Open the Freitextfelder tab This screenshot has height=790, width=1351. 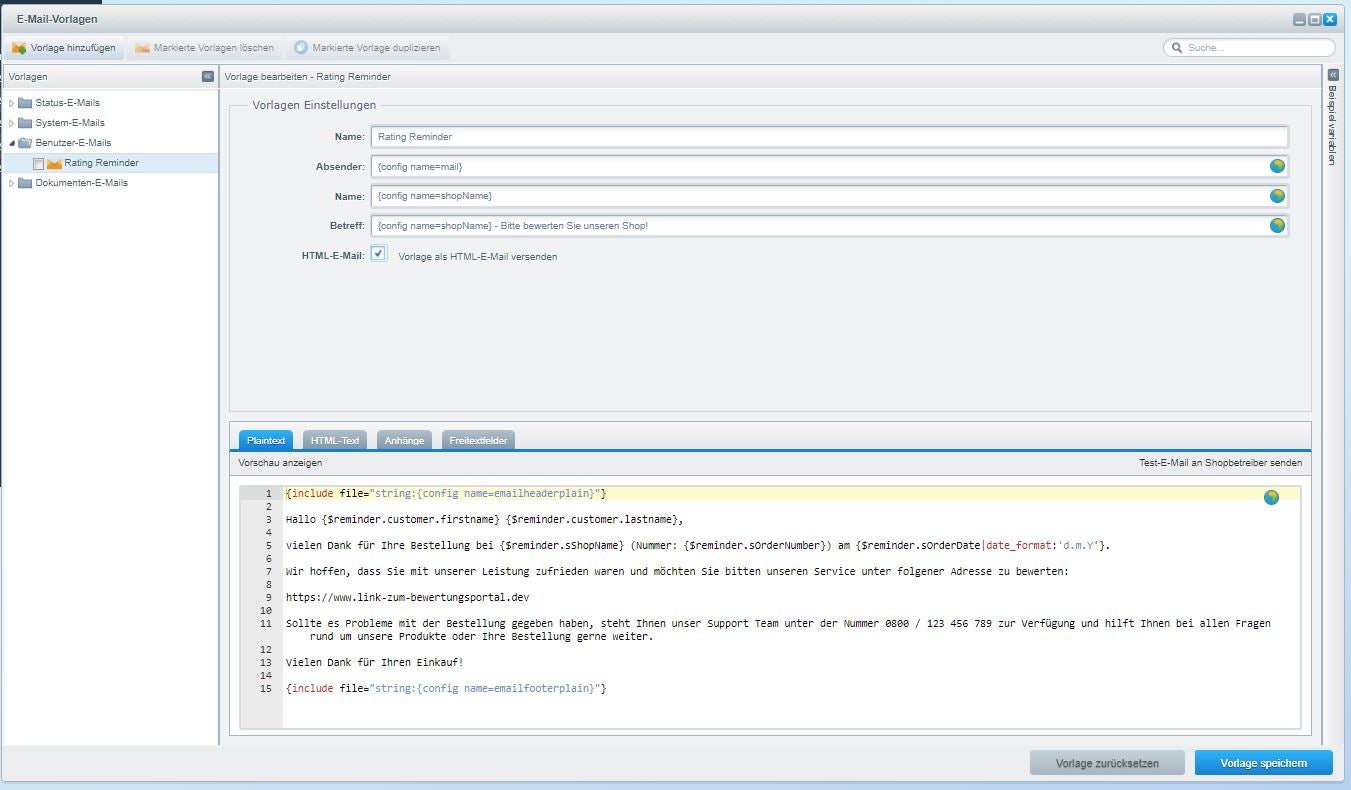click(478, 440)
